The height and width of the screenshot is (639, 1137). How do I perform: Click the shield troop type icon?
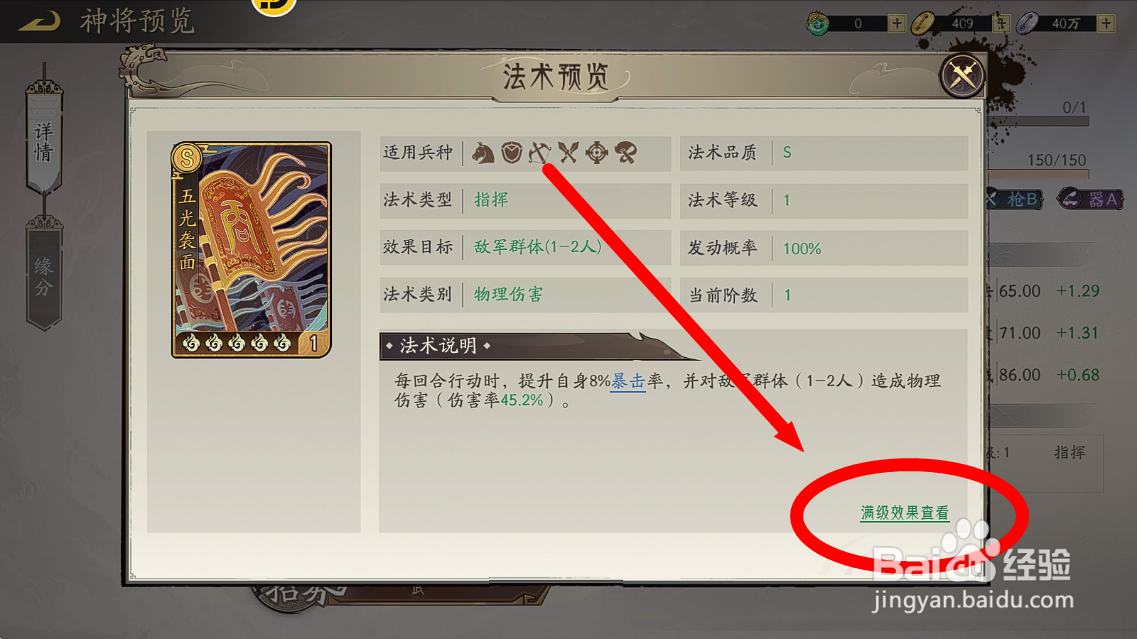point(511,152)
